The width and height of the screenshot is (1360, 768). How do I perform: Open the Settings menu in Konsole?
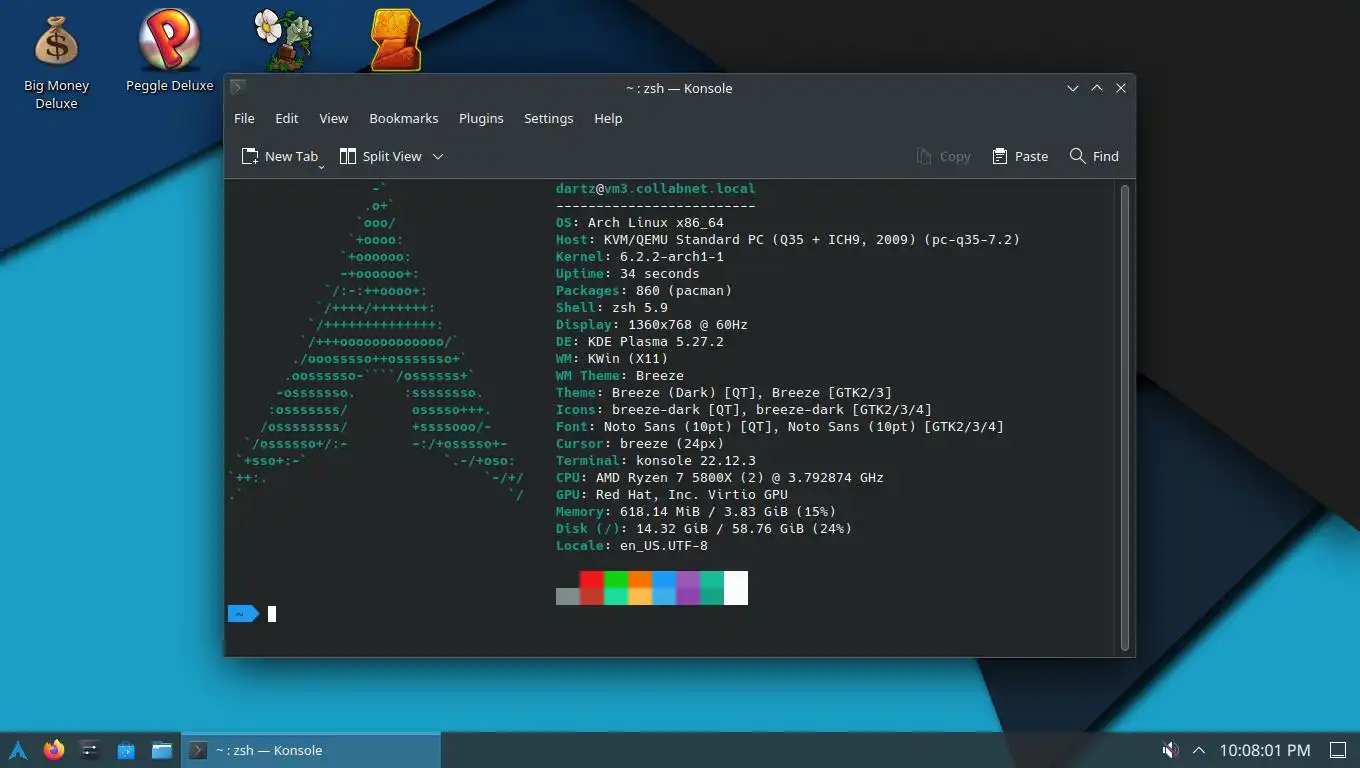[x=549, y=118]
